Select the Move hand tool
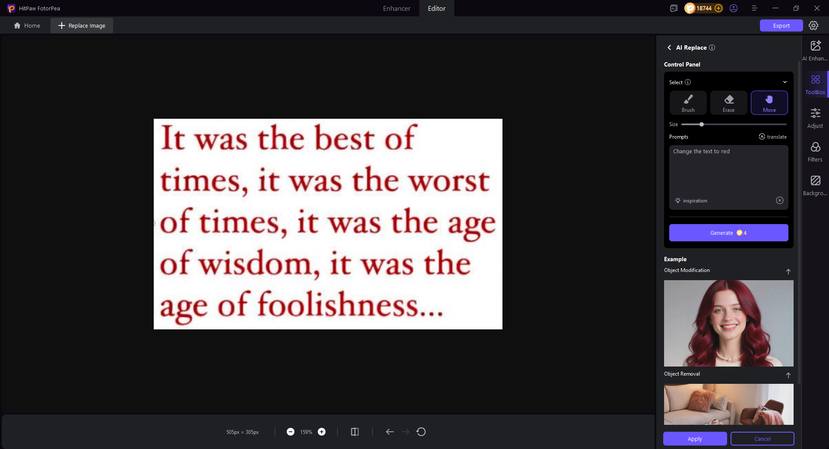The height and width of the screenshot is (449, 829). coord(769,103)
